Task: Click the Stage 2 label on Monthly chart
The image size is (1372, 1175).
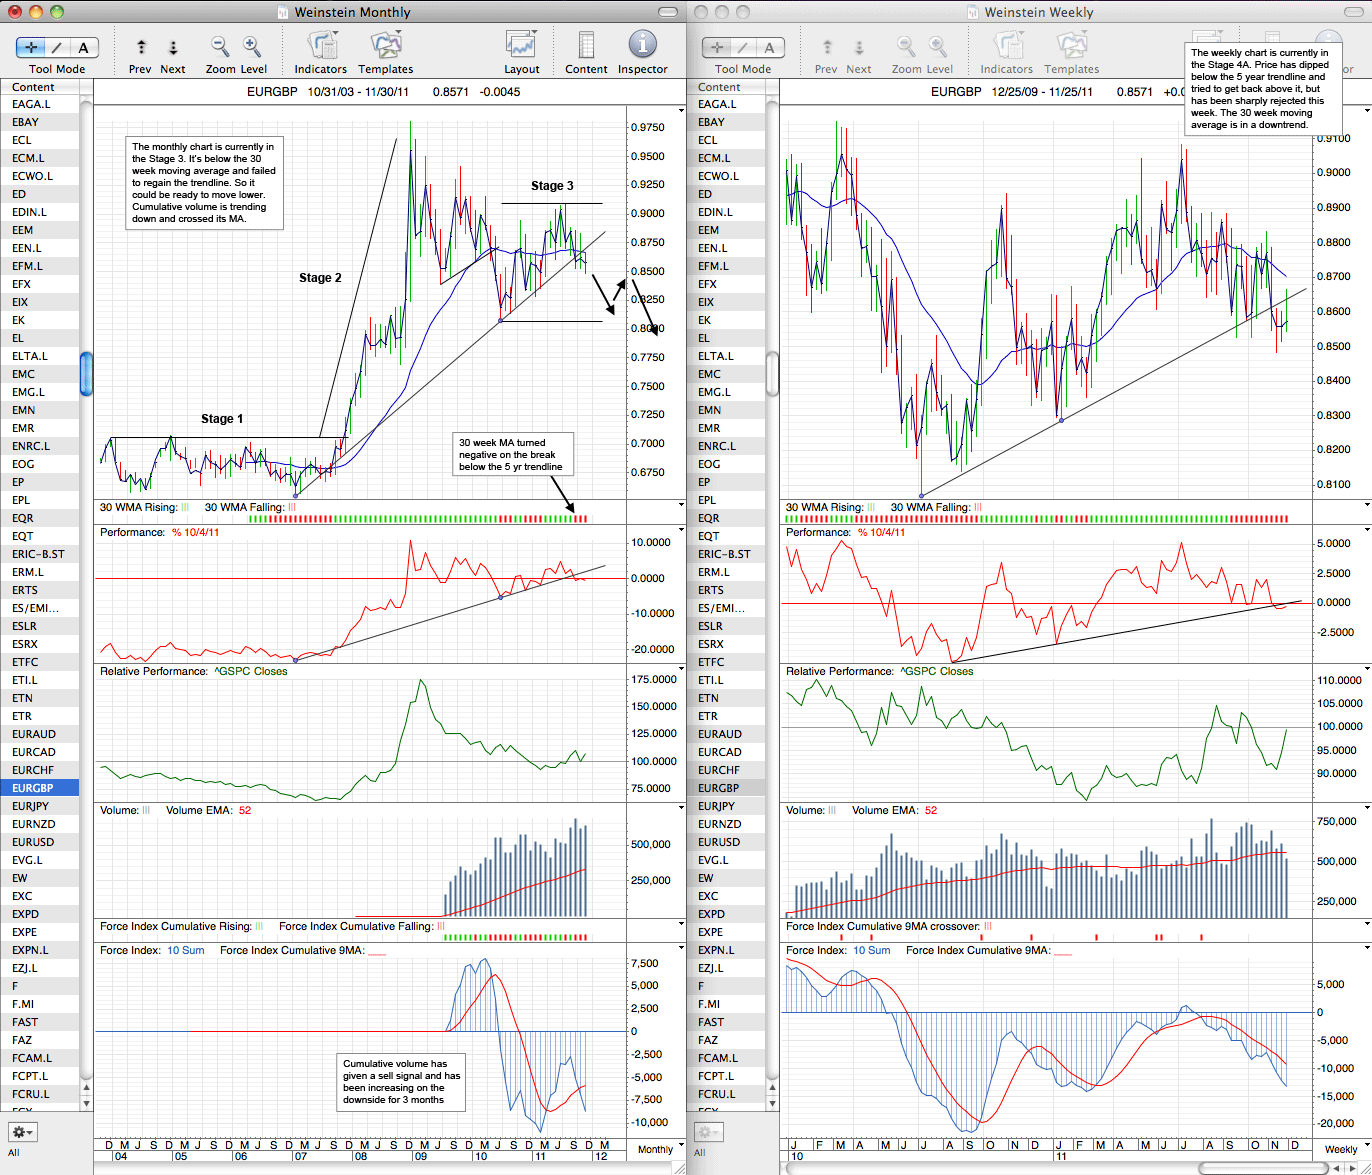Action: click(320, 278)
